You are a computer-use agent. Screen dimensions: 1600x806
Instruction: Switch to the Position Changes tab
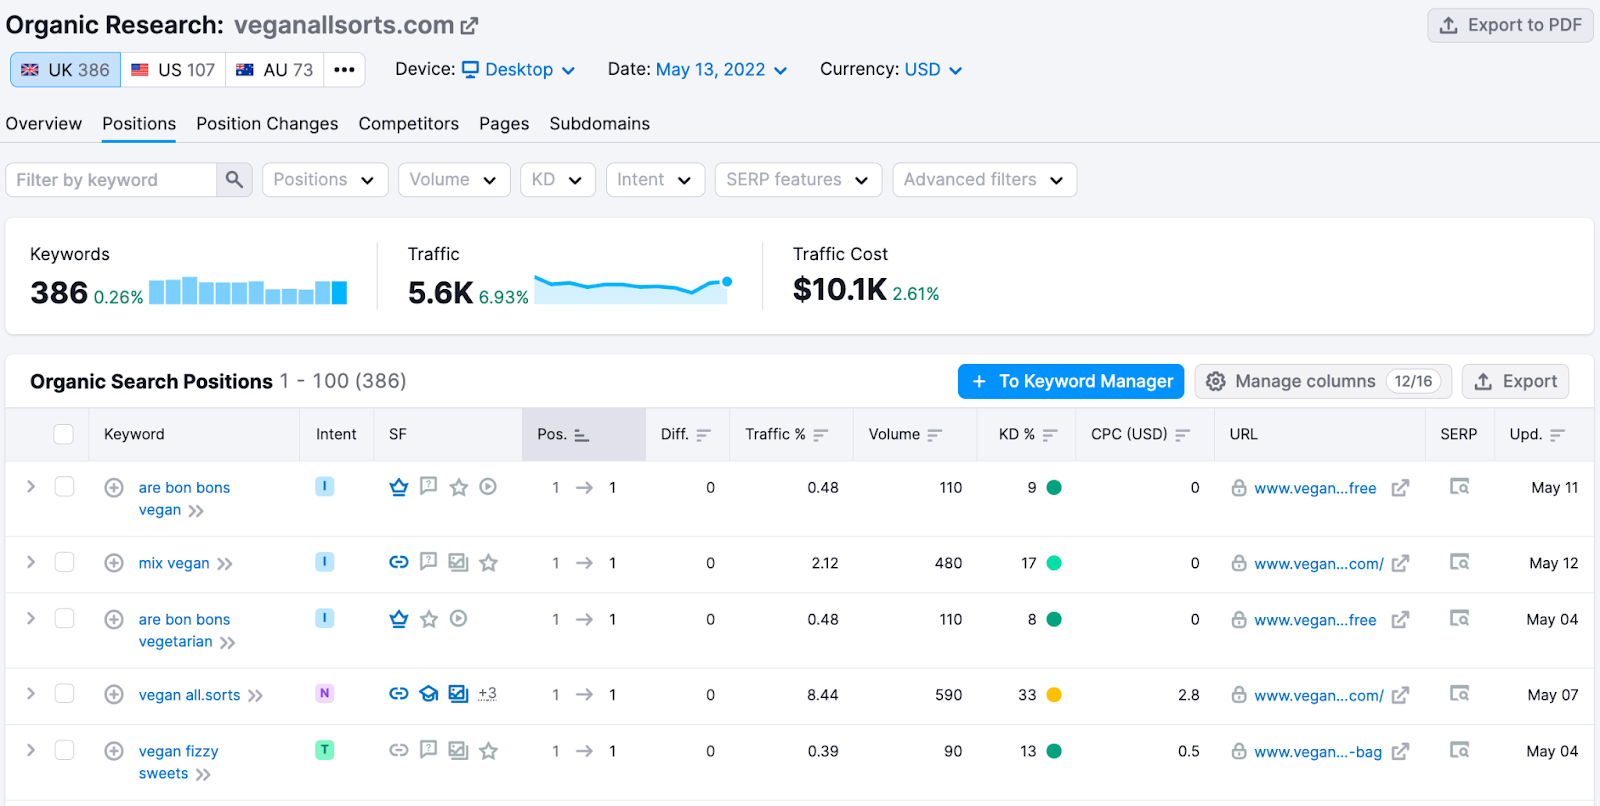267,124
